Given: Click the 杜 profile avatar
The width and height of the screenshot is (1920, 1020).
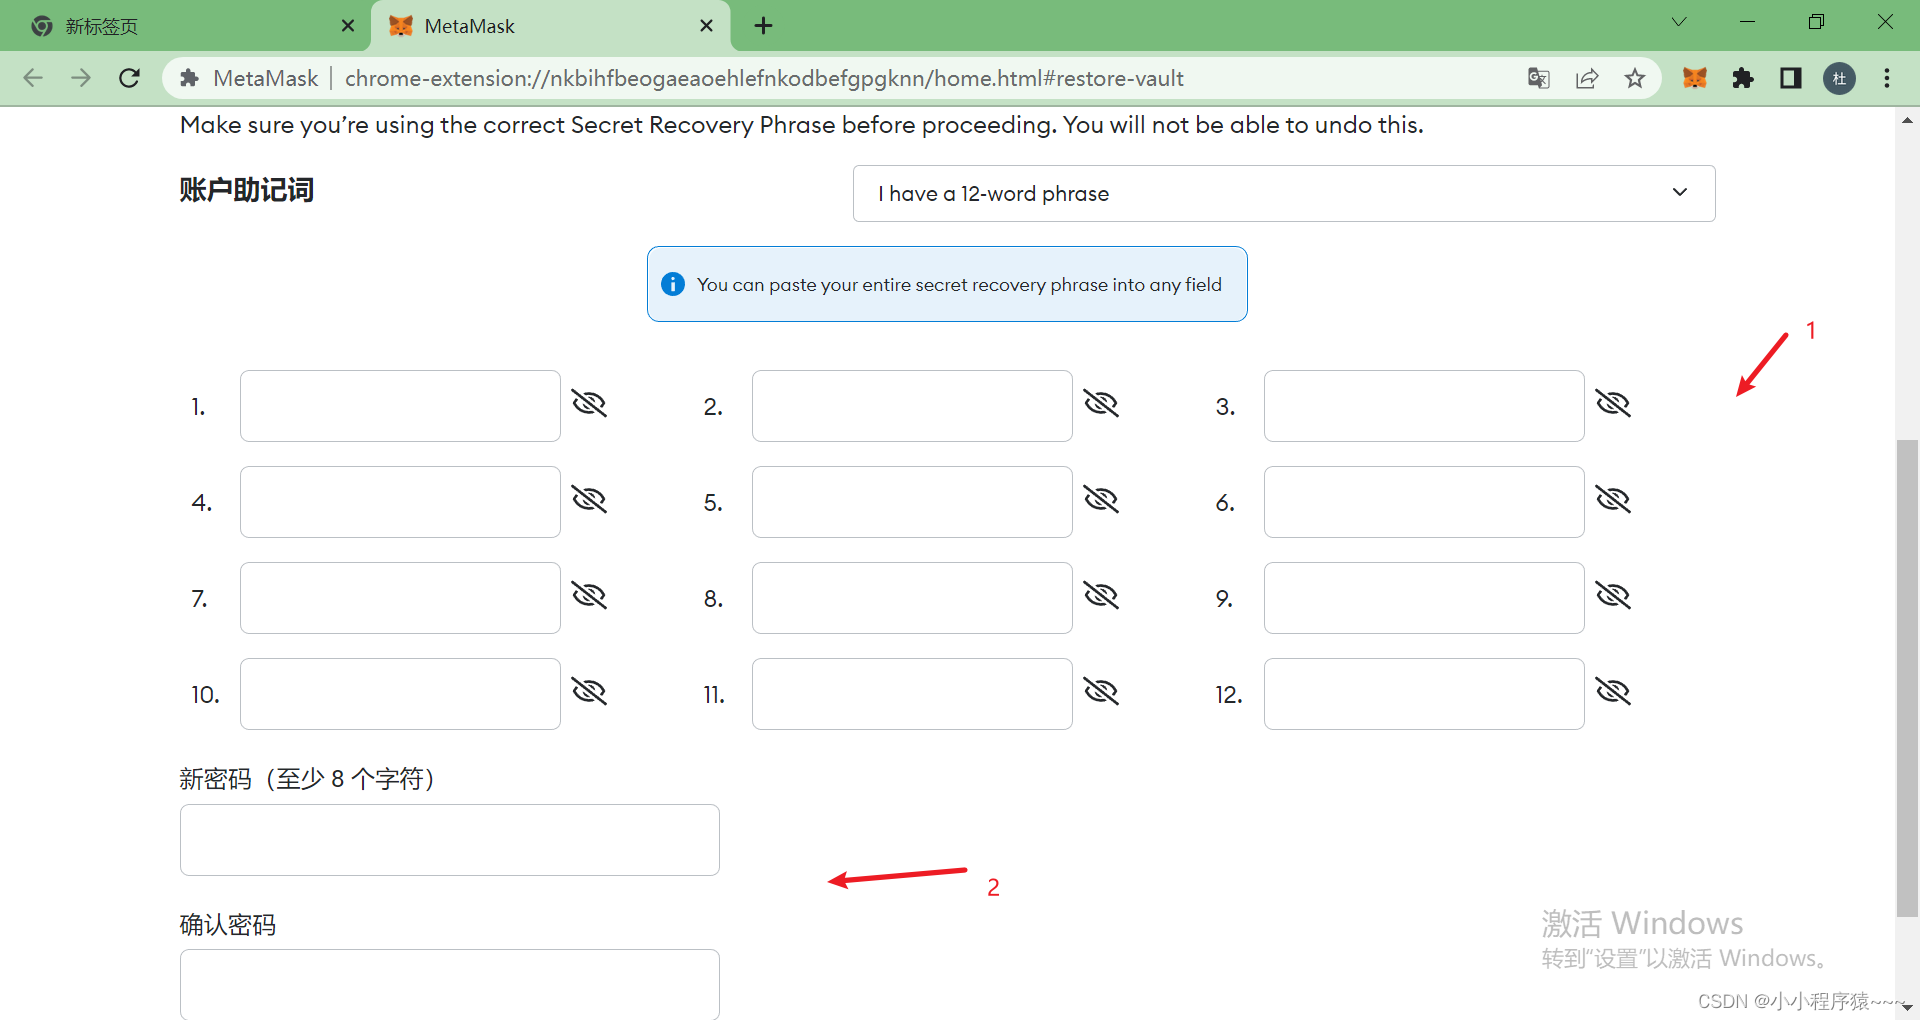Looking at the screenshot, I should 1840,78.
